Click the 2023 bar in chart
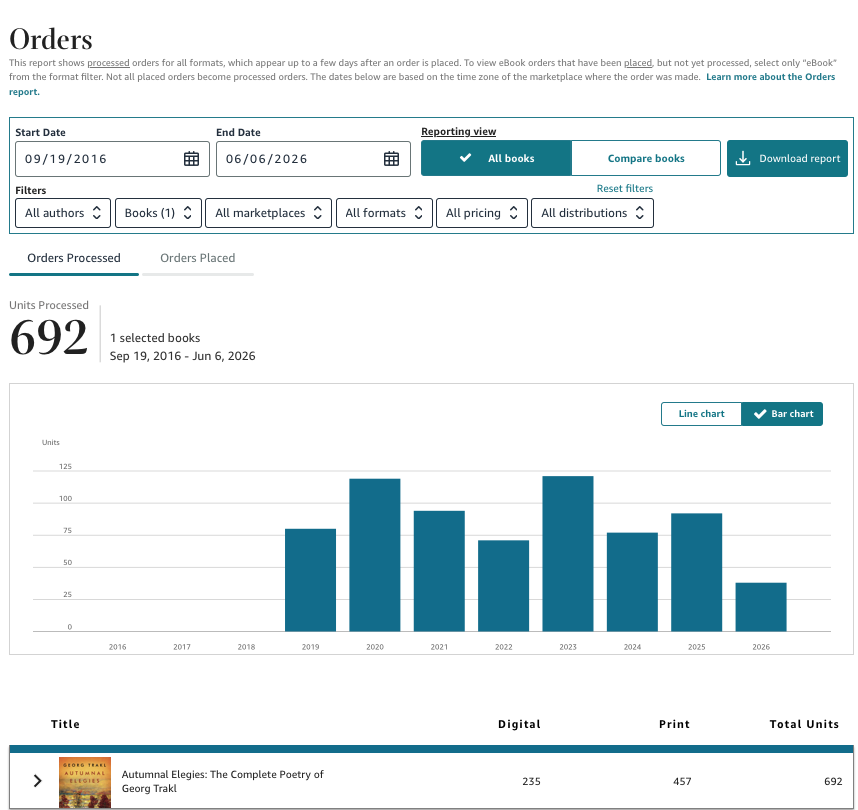 pos(568,554)
